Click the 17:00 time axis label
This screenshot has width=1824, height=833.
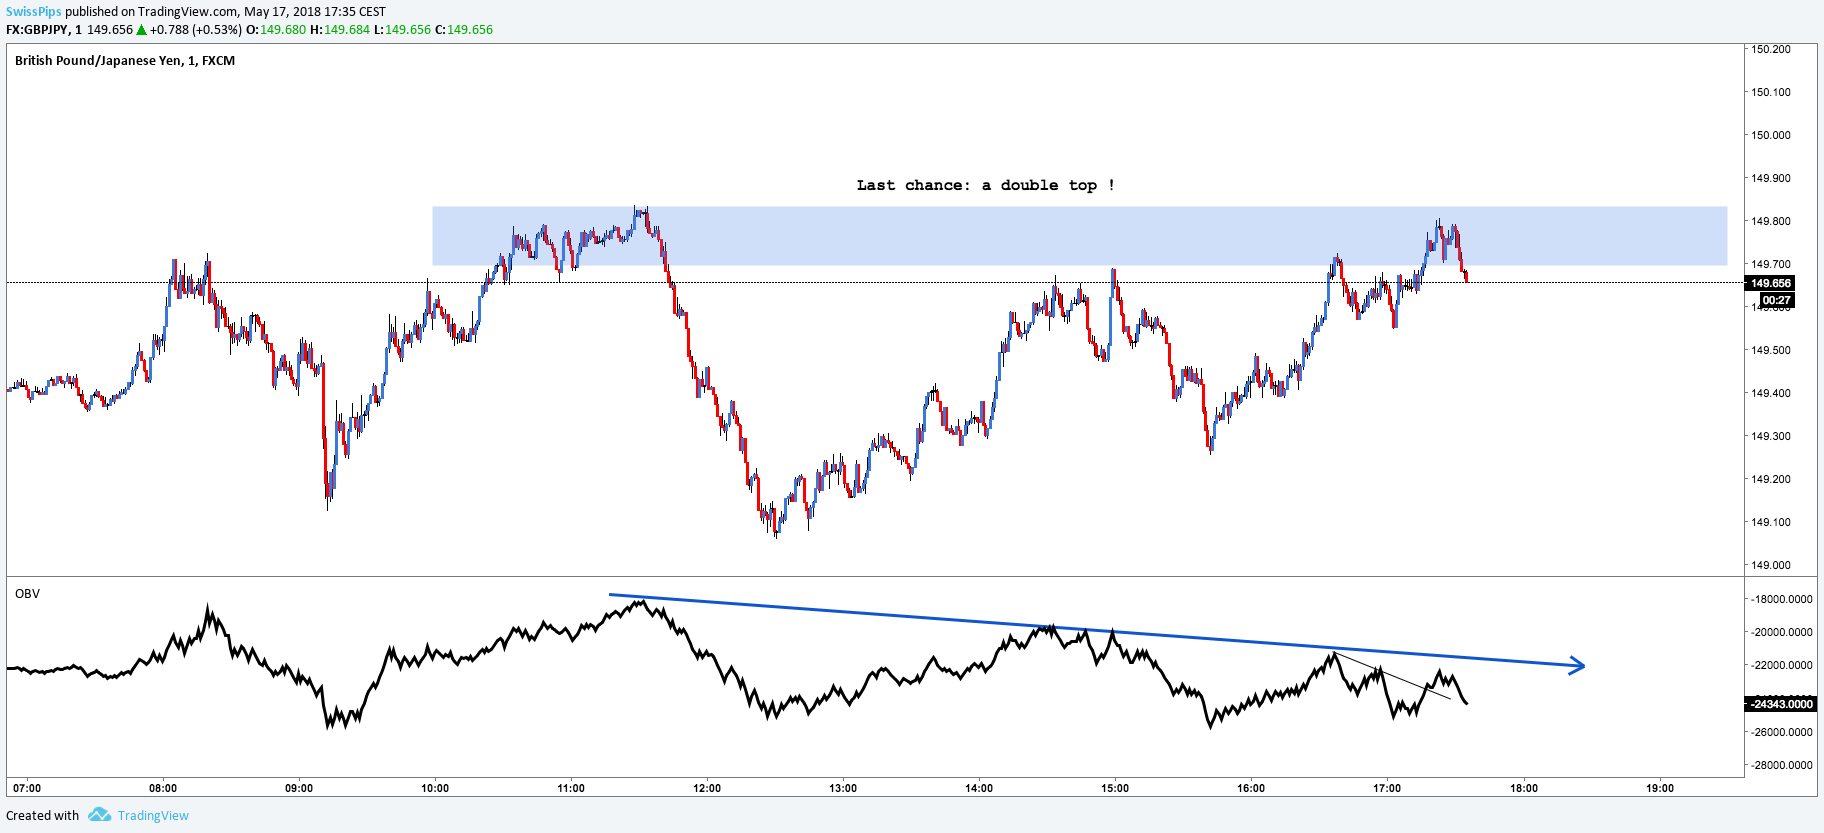(x=1387, y=788)
